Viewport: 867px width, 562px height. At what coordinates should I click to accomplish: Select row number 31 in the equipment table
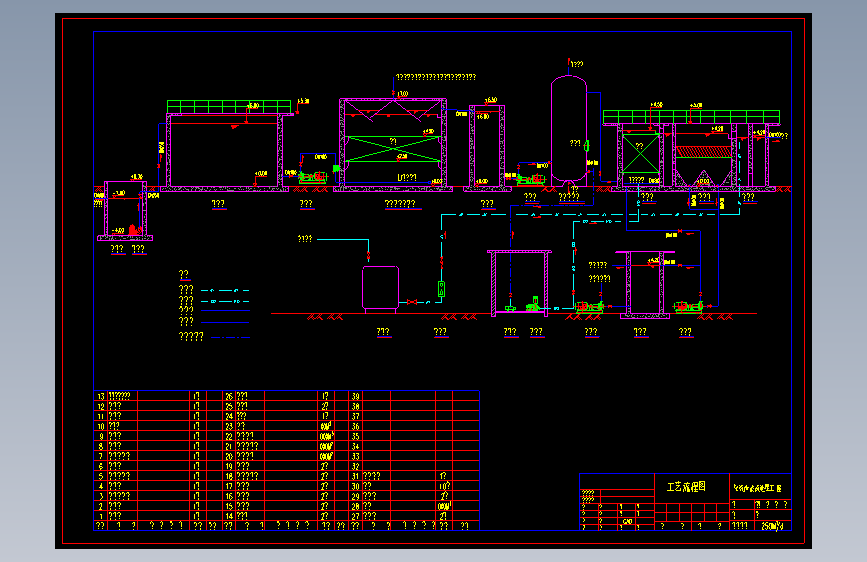(x=356, y=476)
